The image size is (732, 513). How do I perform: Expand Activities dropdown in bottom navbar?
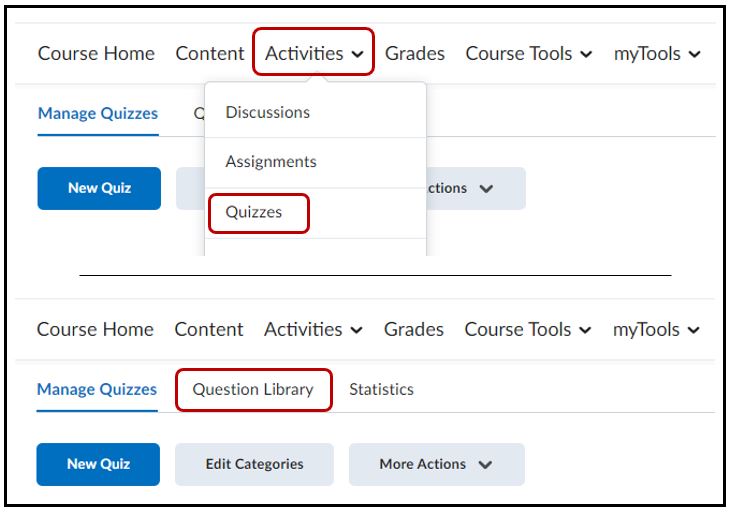click(313, 329)
